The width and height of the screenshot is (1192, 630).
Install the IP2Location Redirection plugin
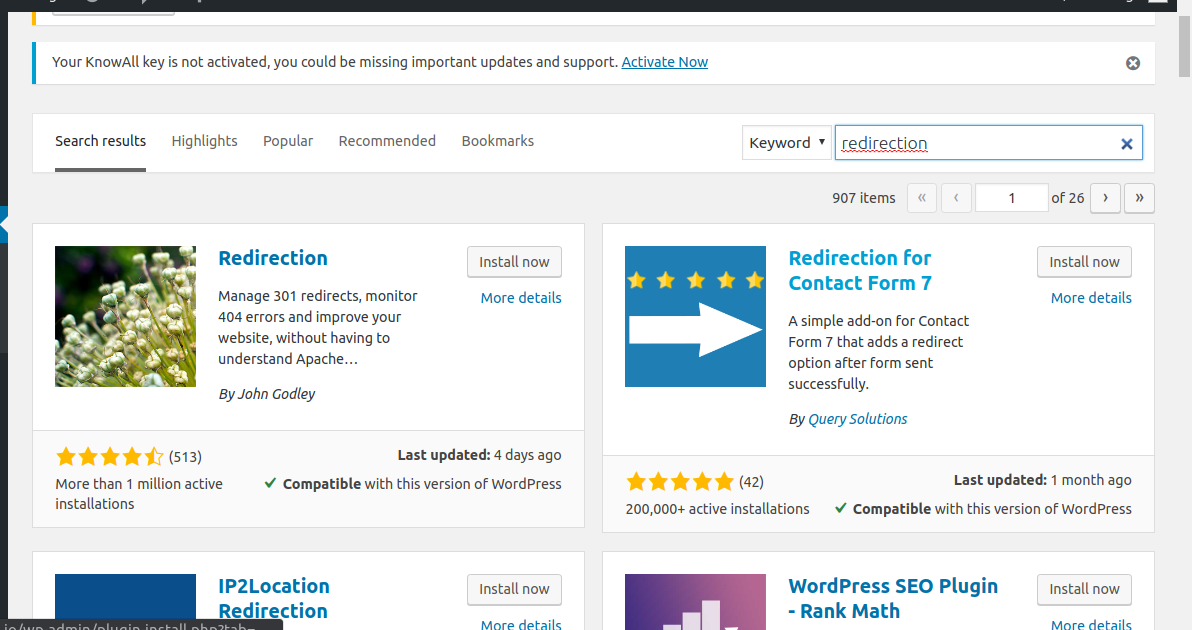coord(514,590)
